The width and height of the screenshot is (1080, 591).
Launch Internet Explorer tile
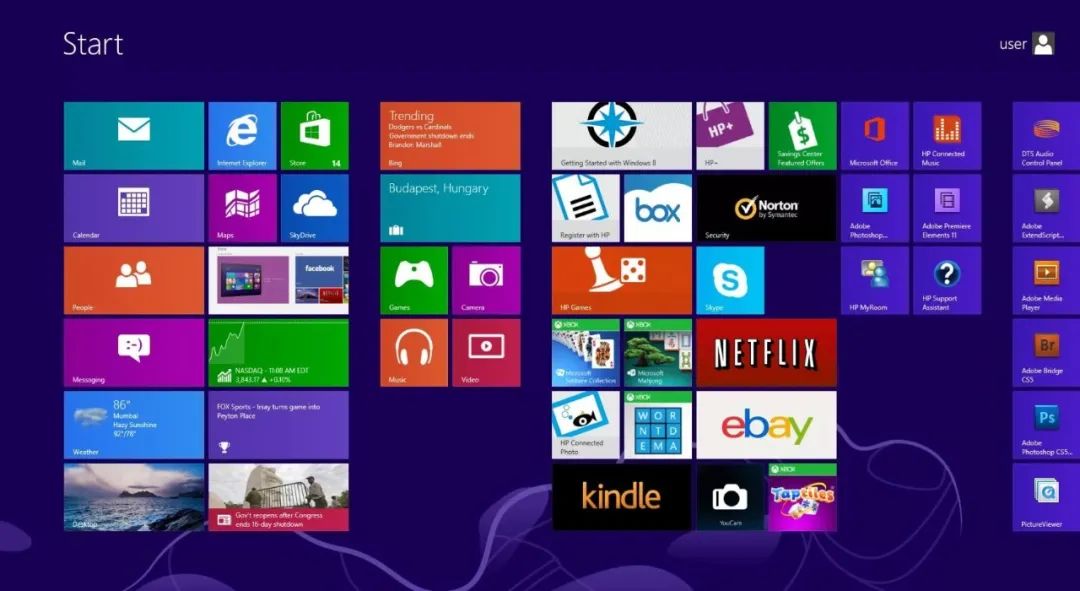[242, 136]
